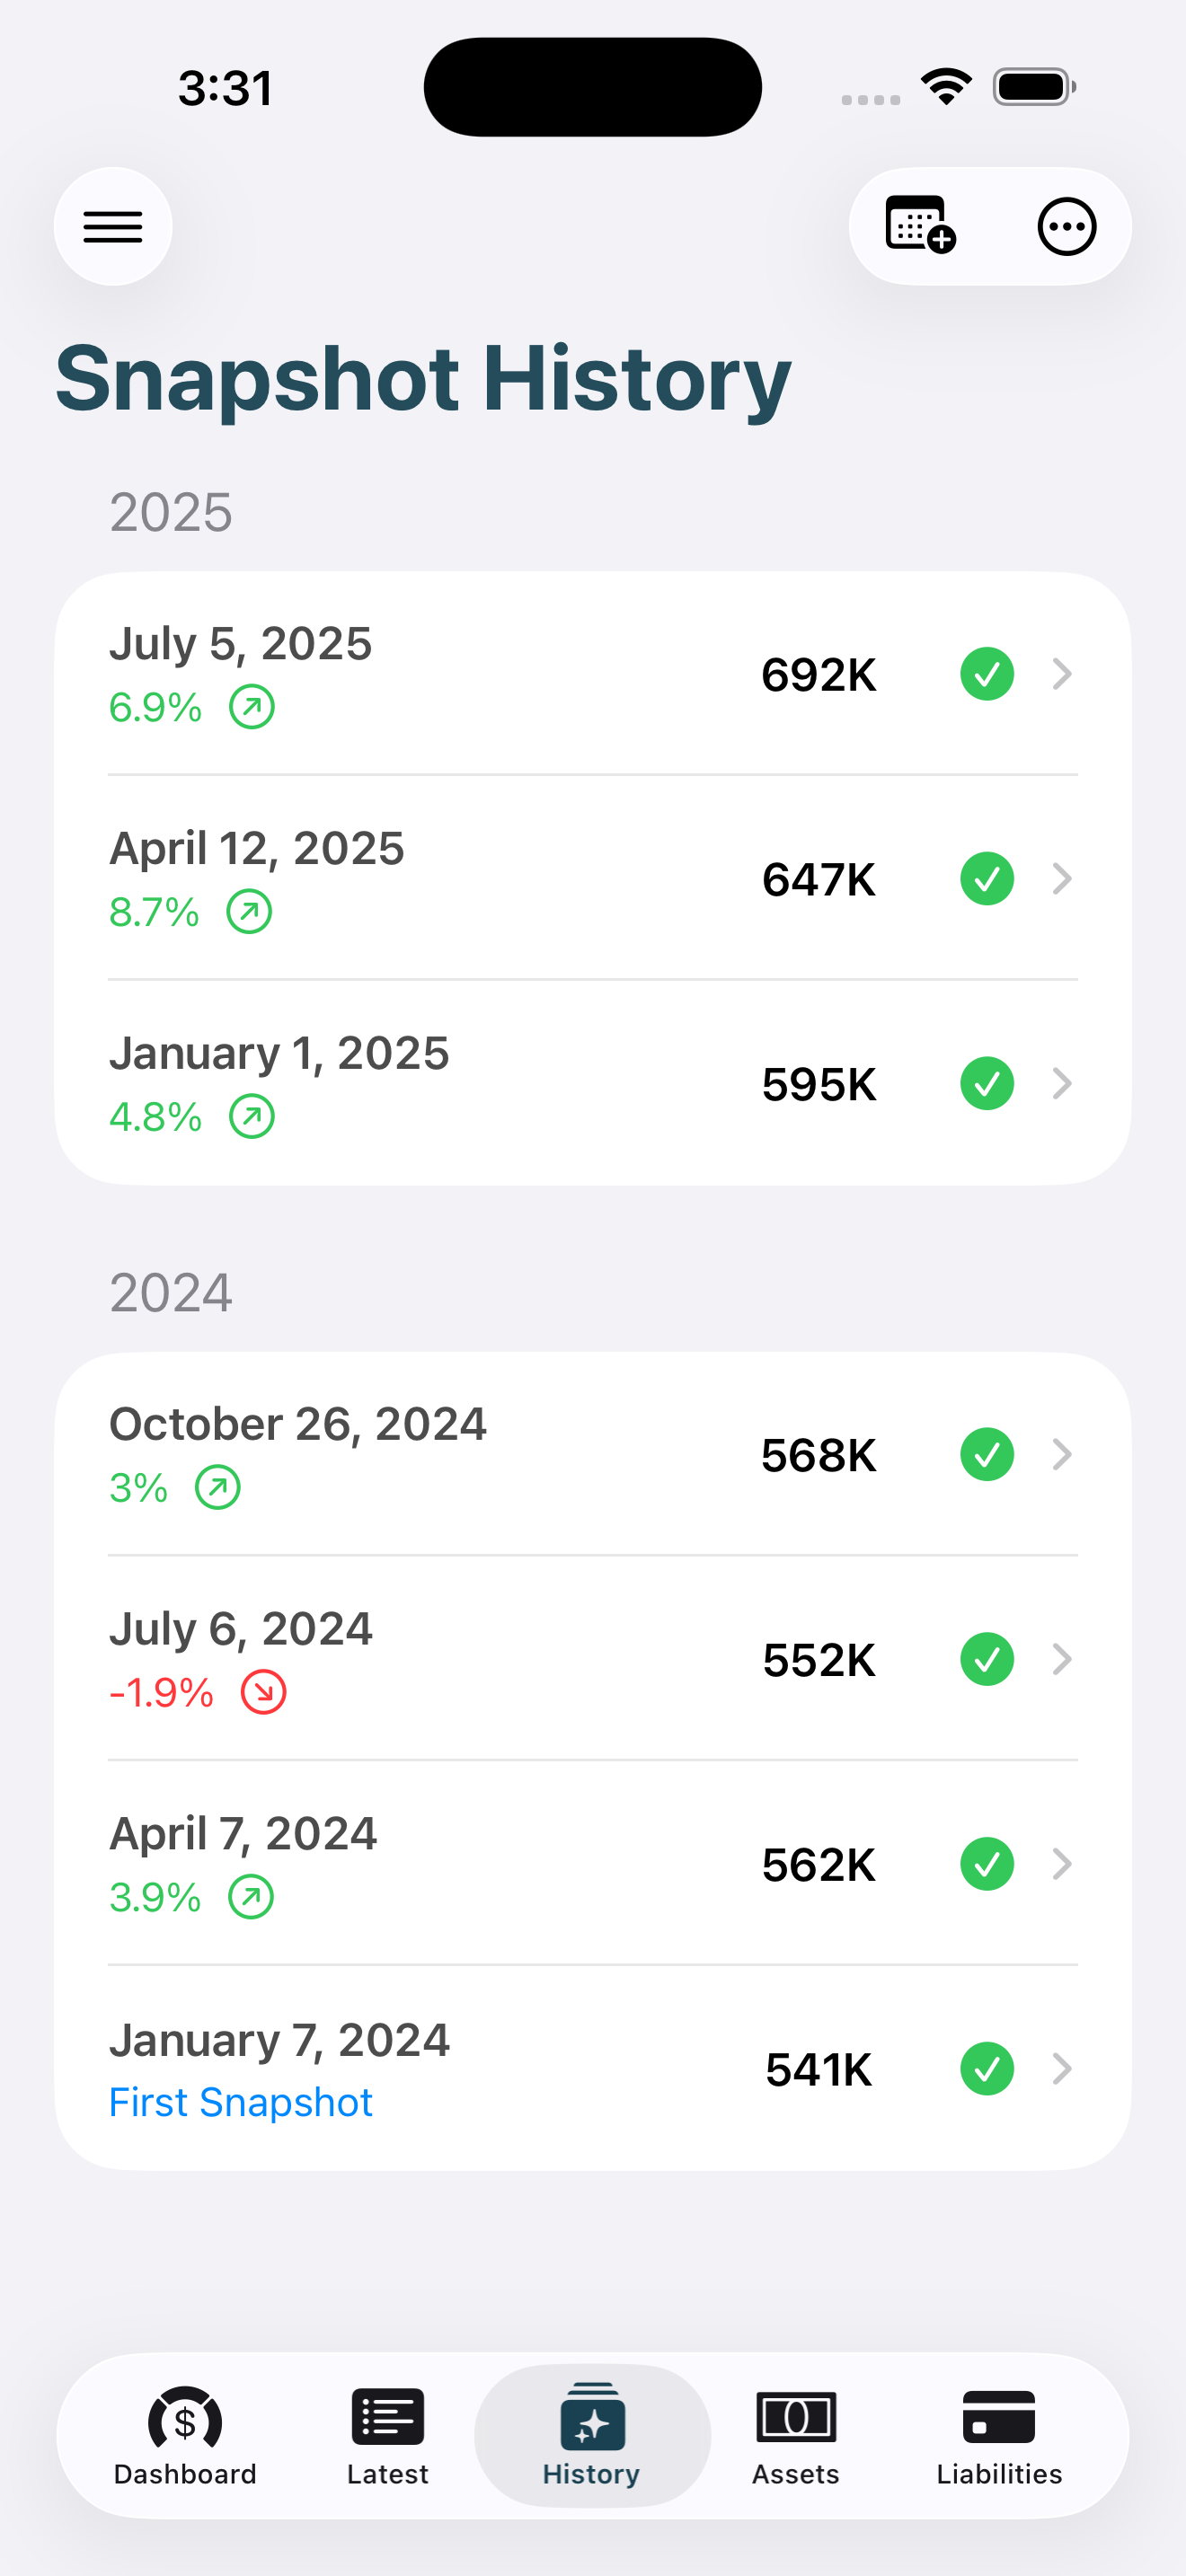The height and width of the screenshot is (2576, 1186).
Task: Tap the Liabilities credit card tab icon
Action: (998, 2417)
